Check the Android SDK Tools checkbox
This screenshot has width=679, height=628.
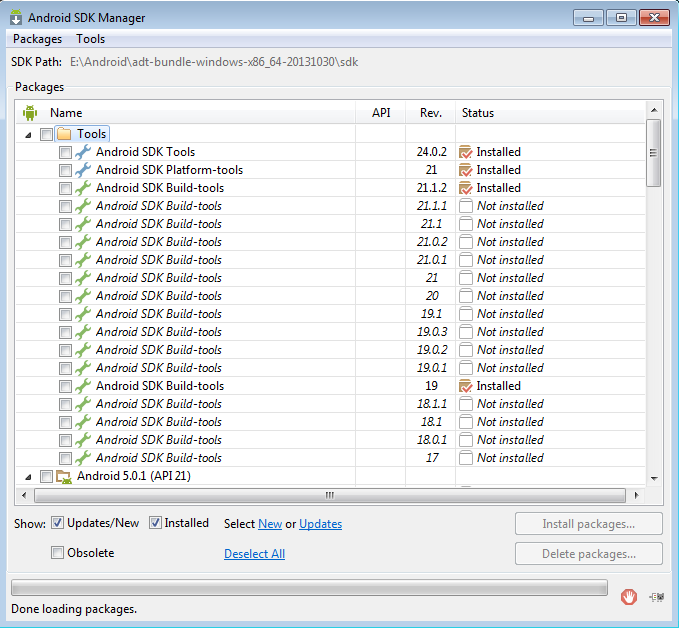tap(65, 152)
